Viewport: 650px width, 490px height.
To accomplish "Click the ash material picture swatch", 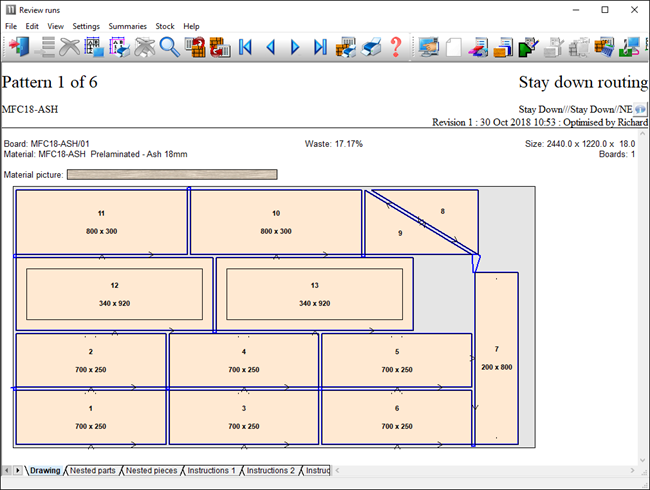I will click(172, 175).
